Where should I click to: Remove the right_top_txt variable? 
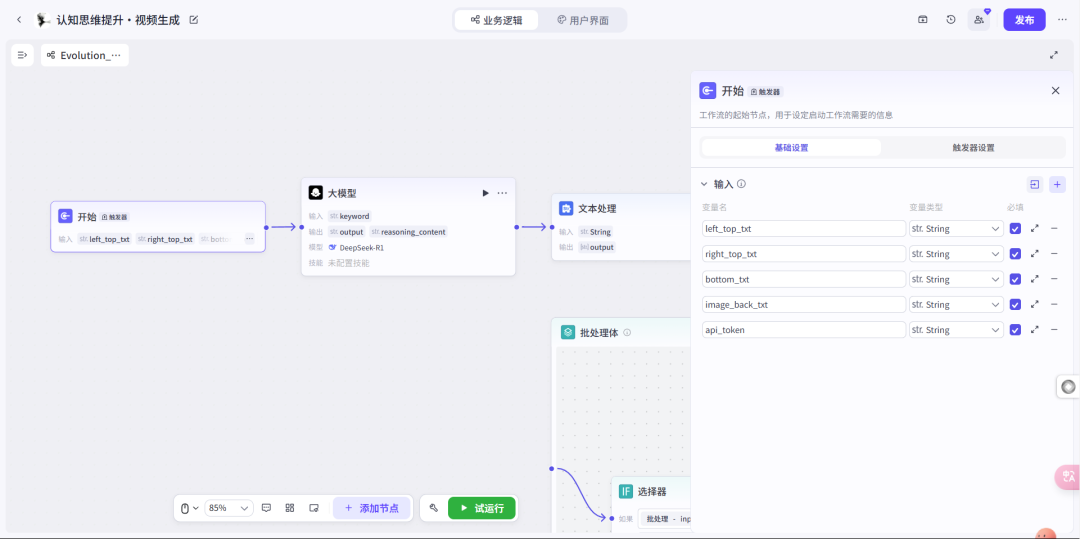pos(1054,254)
